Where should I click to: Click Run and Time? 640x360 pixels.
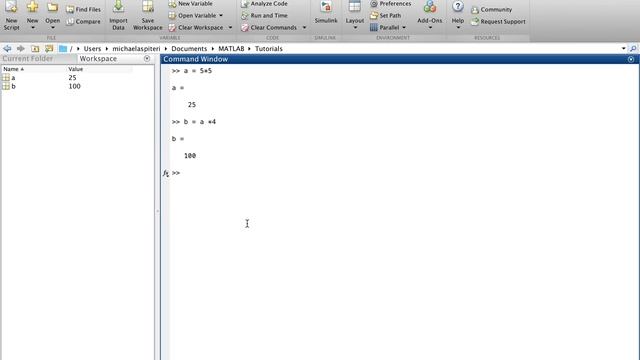point(264,16)
